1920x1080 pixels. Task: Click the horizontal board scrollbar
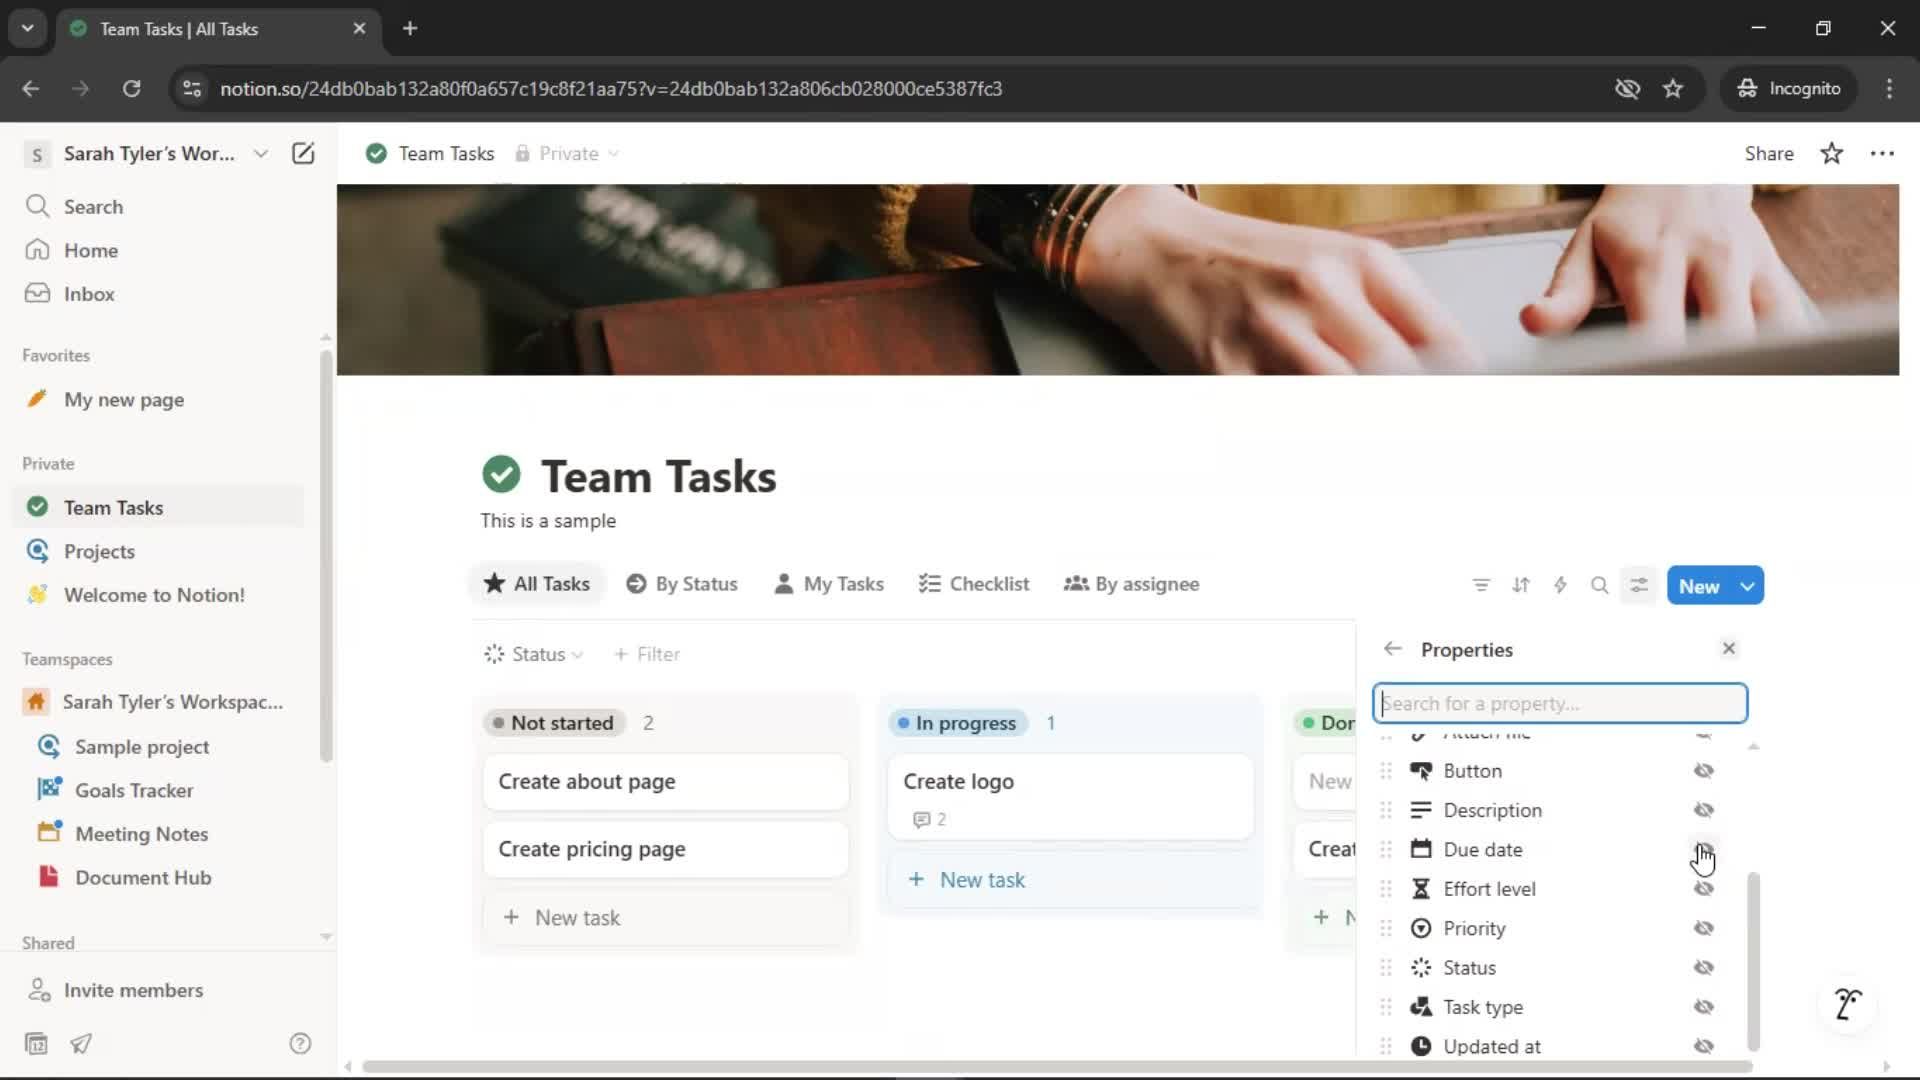pyautogui.click(x=1057, y=1067)
